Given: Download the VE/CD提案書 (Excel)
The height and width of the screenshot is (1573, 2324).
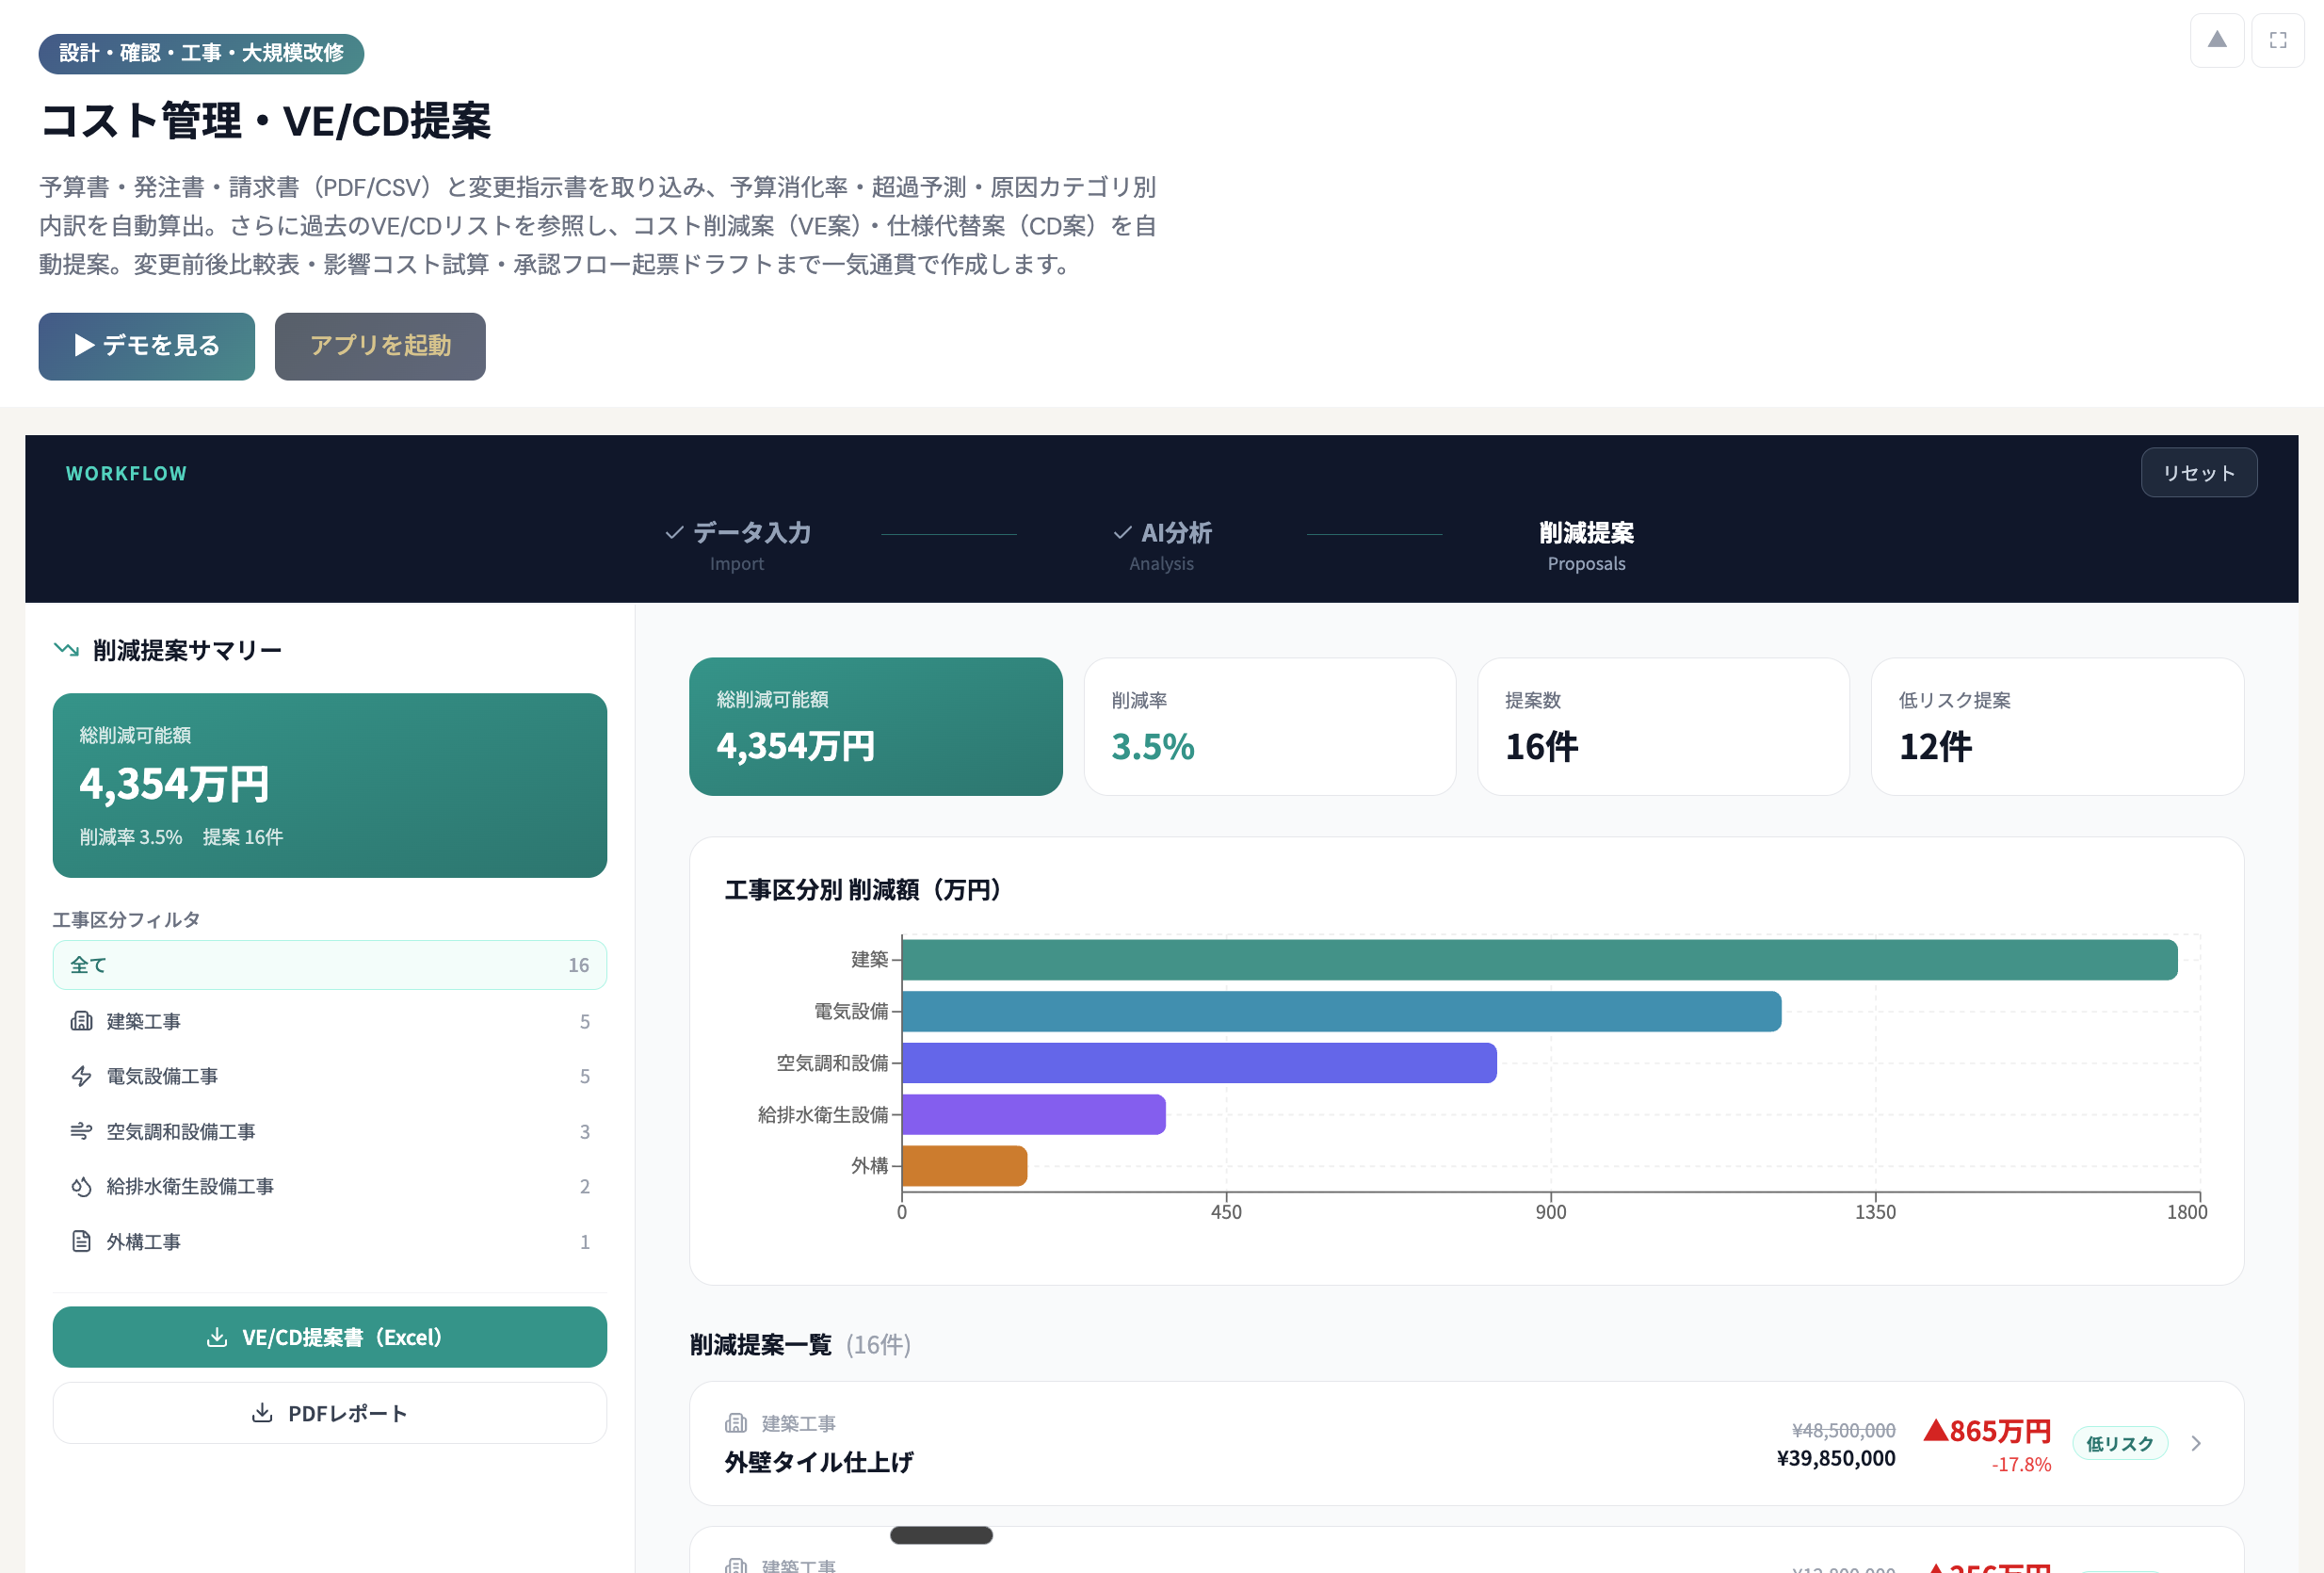Looking at the screenshot, I should 330,1337.
